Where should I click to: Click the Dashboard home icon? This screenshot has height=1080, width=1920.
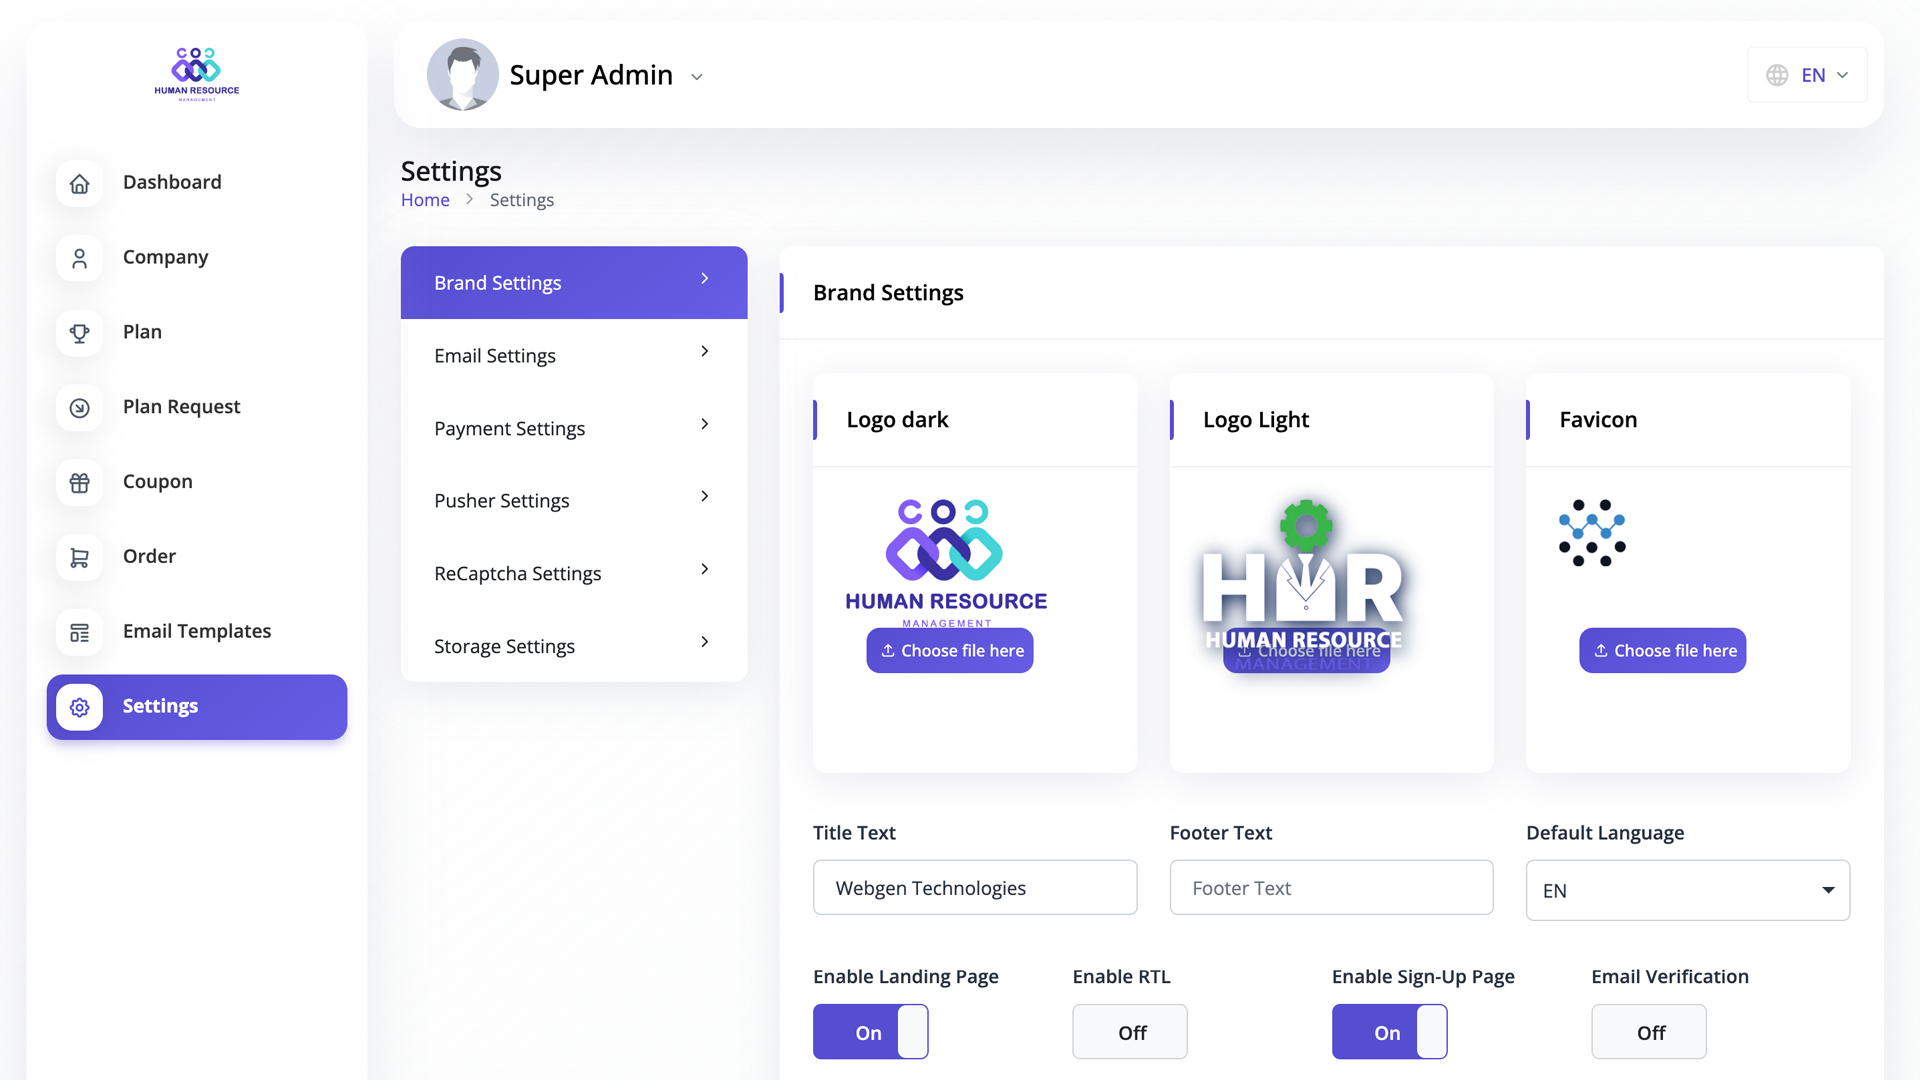[80, 183]
